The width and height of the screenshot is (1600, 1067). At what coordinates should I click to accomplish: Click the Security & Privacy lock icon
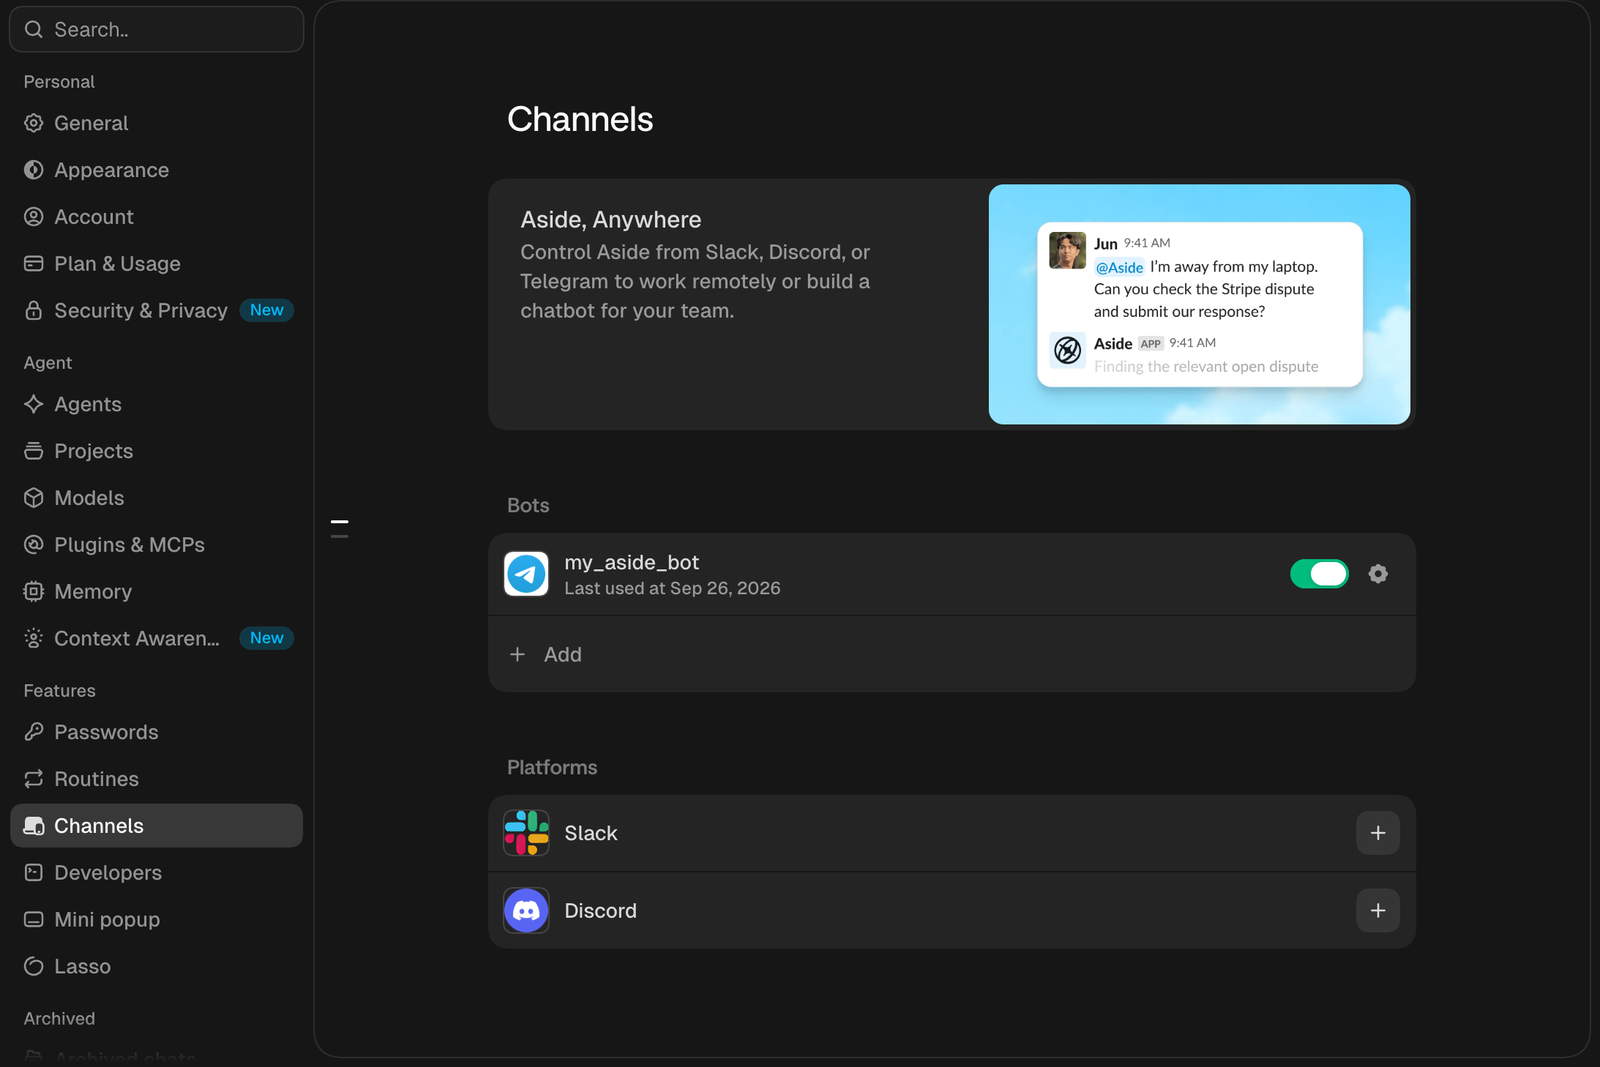click(34, 310)
